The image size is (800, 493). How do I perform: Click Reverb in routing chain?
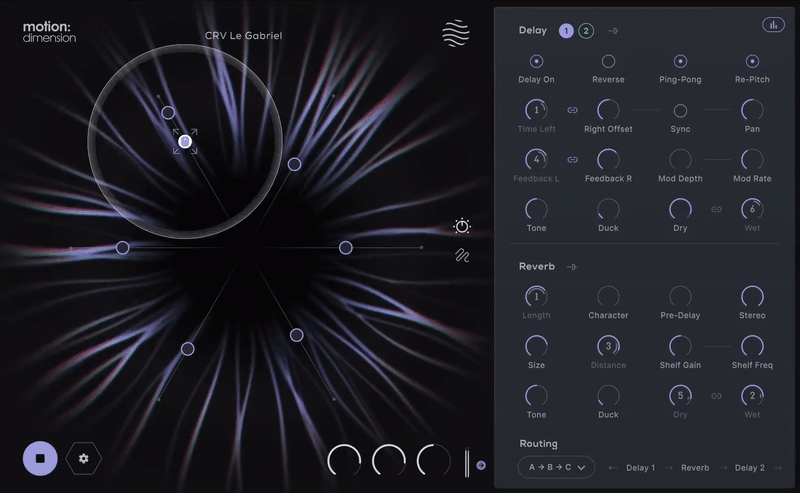pos(695,467)
